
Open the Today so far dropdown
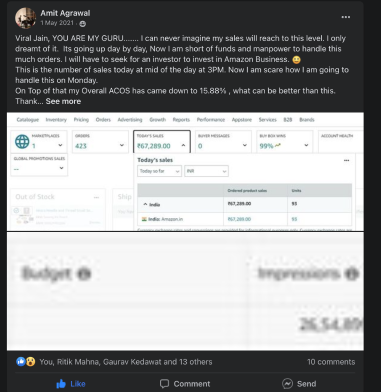pyautogui.click(x=159, y=171)
